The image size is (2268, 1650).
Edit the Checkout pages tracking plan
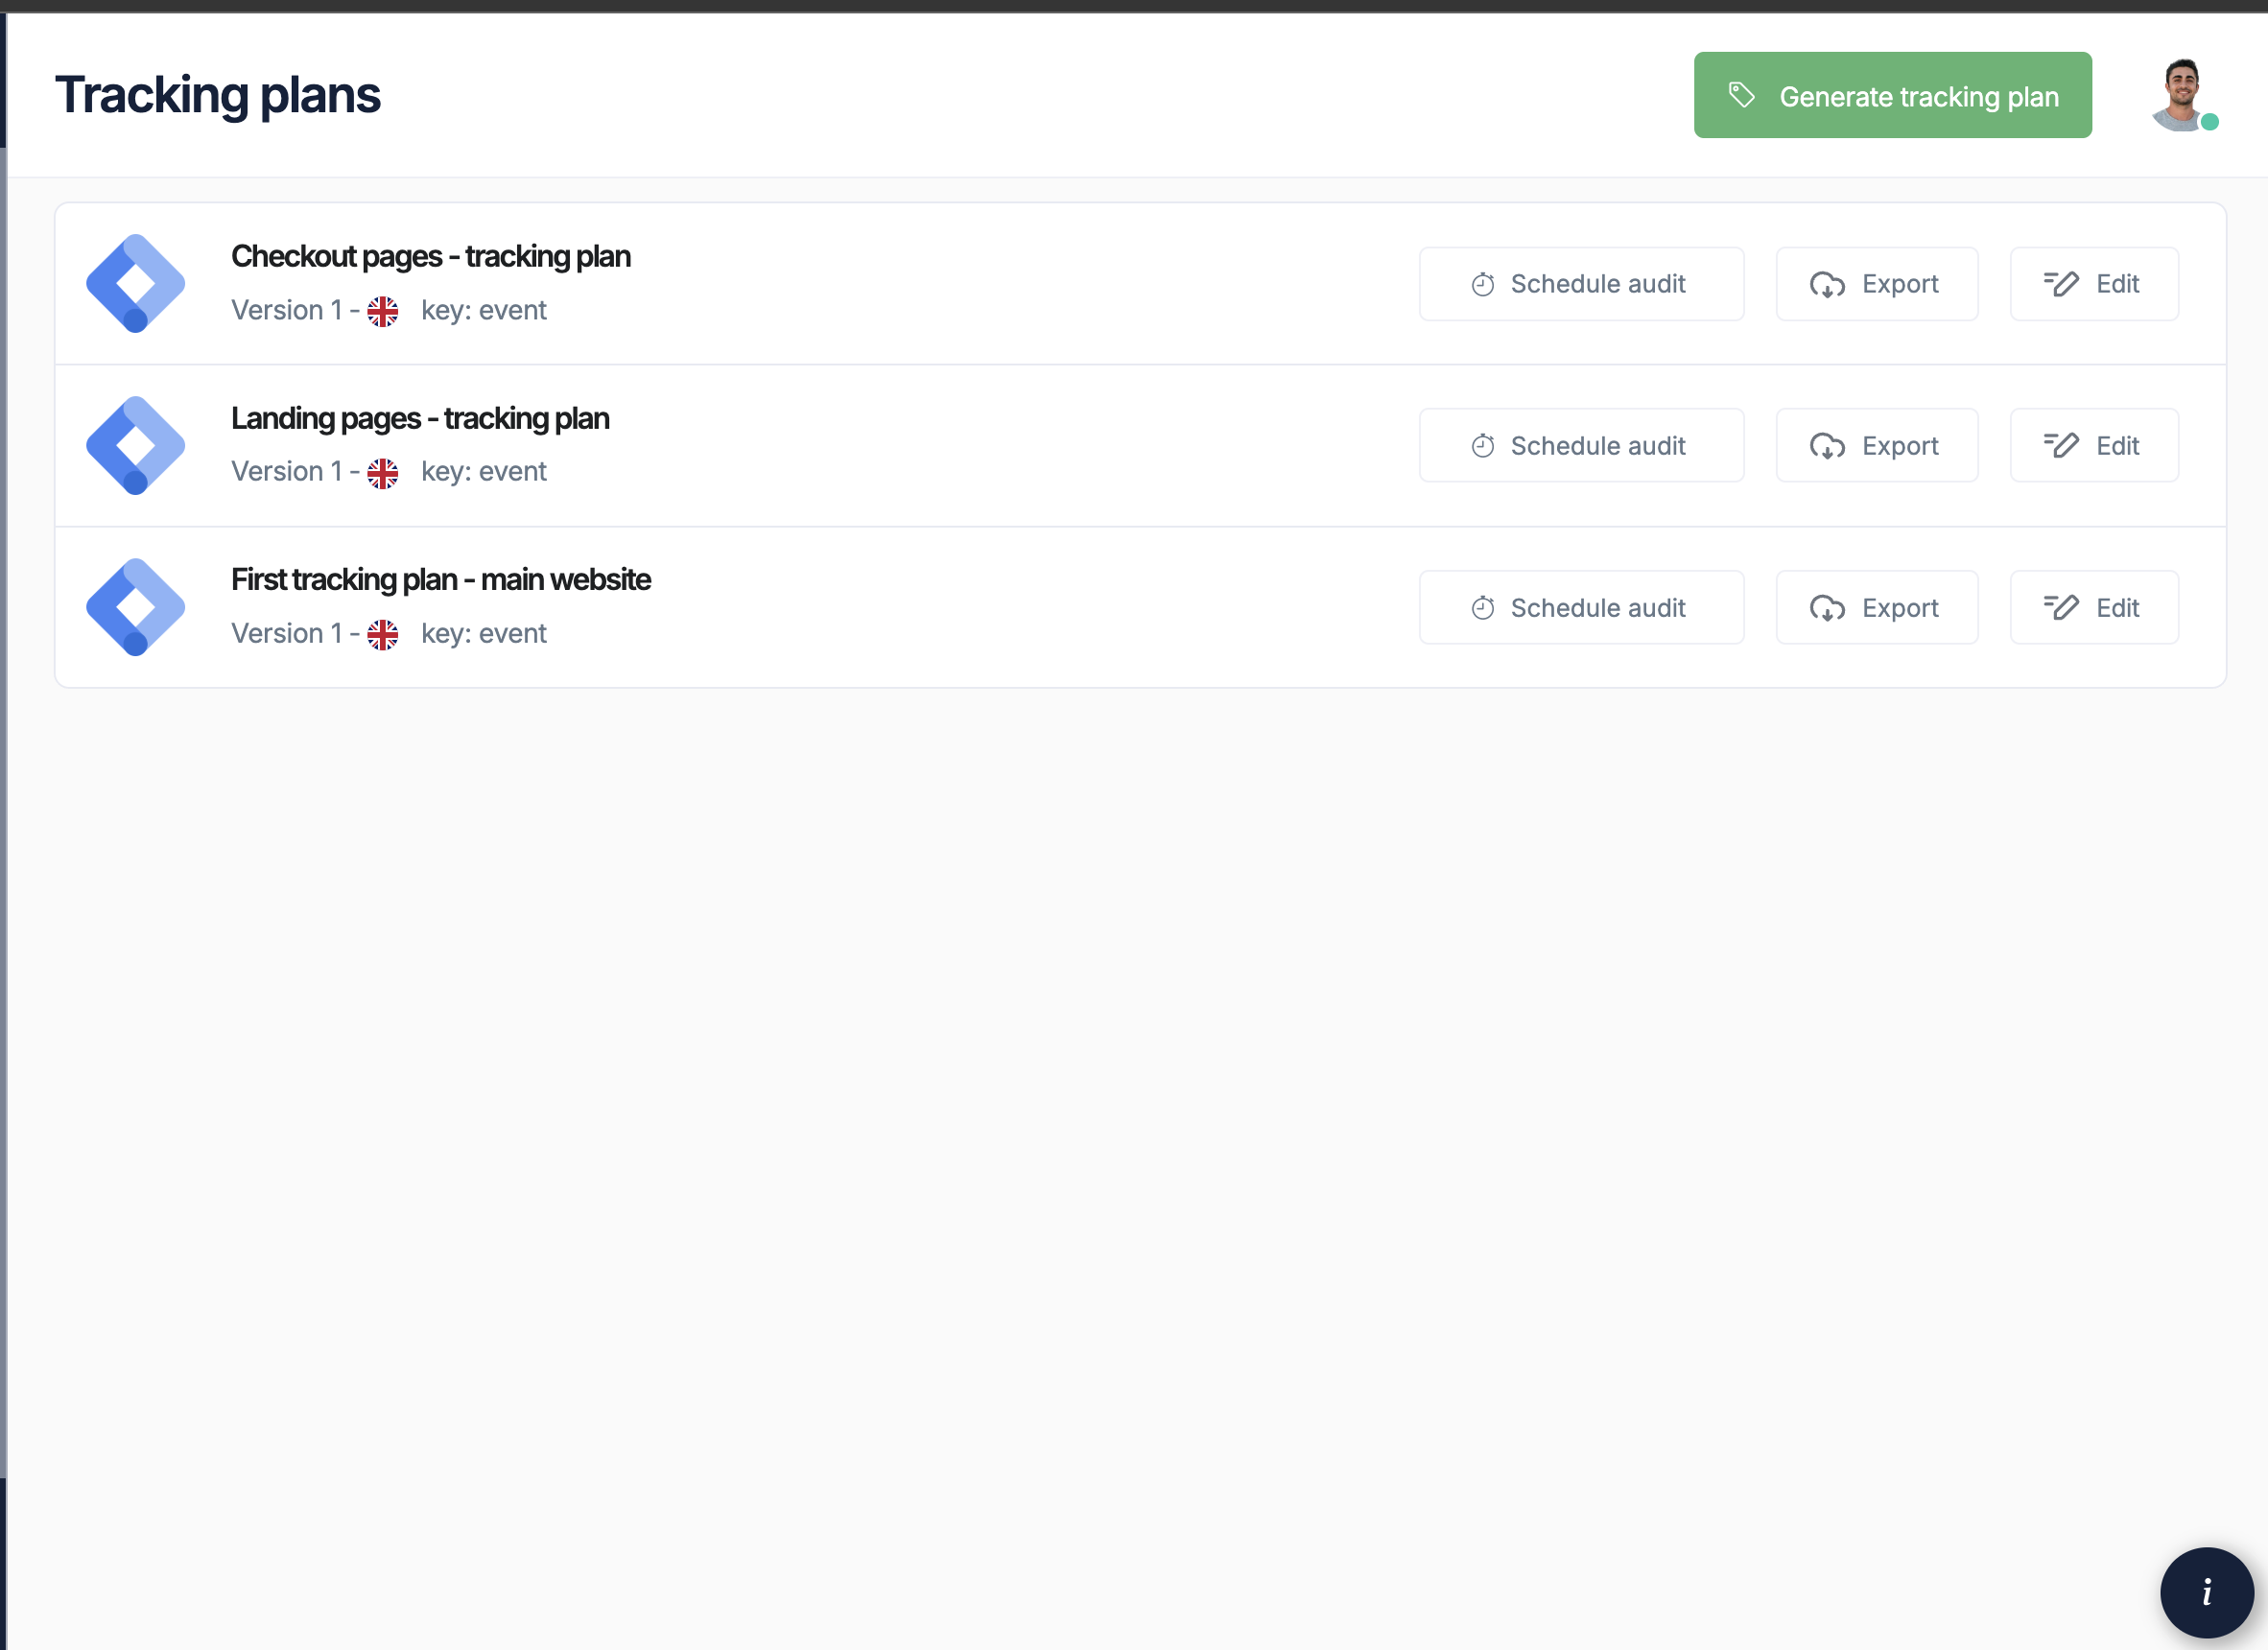(x=2093, y=284)
